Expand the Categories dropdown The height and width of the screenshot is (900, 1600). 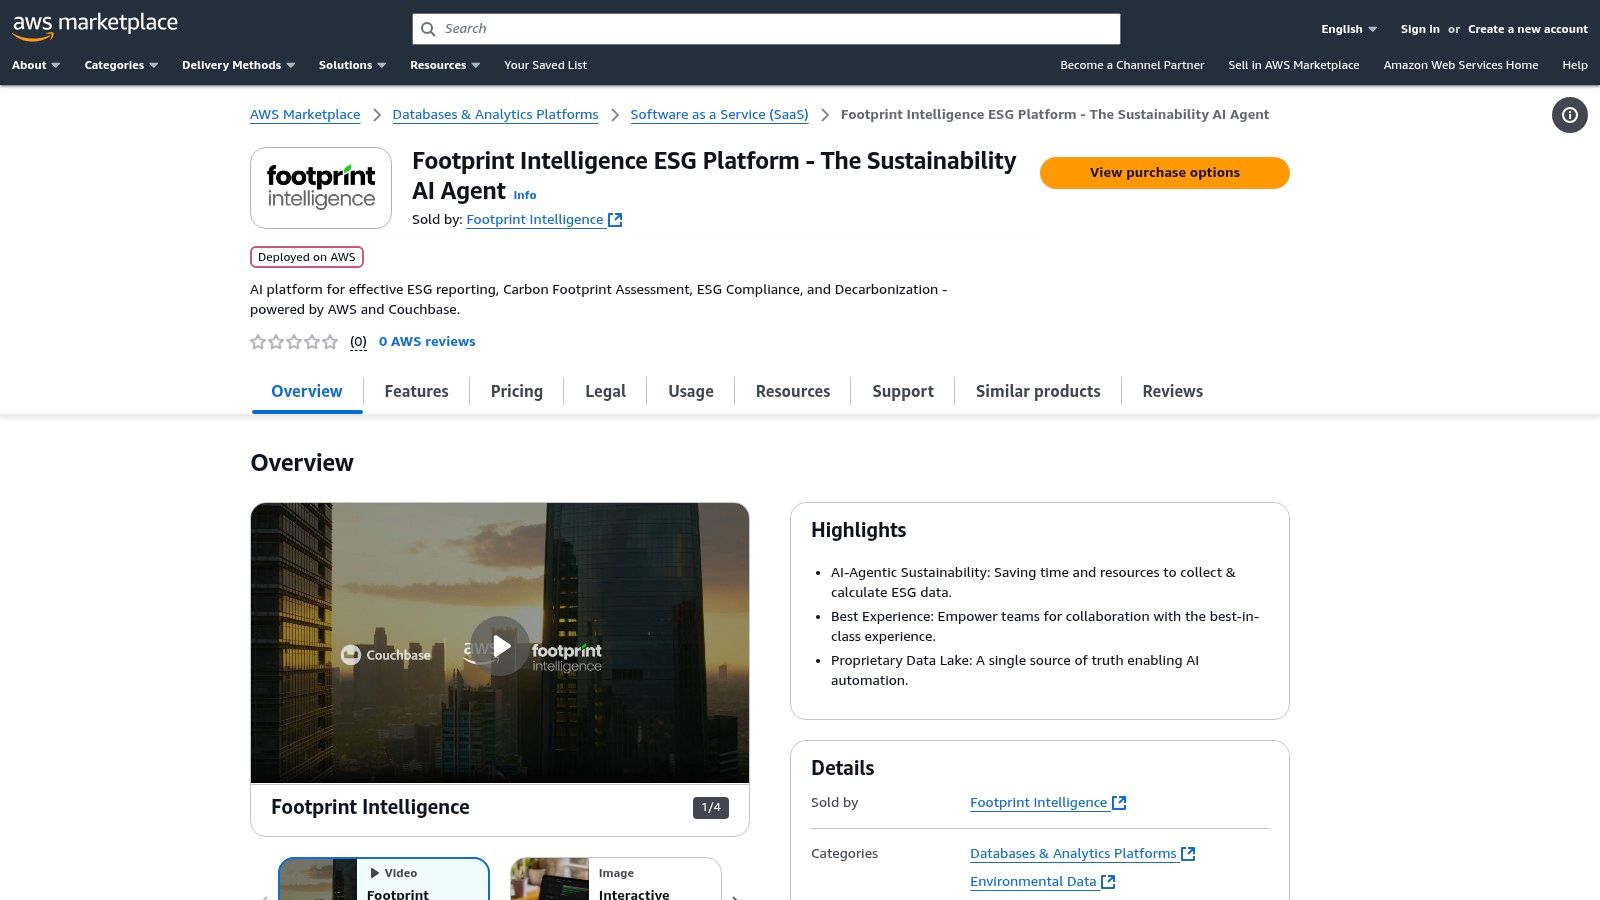click(x=121, y=65)
